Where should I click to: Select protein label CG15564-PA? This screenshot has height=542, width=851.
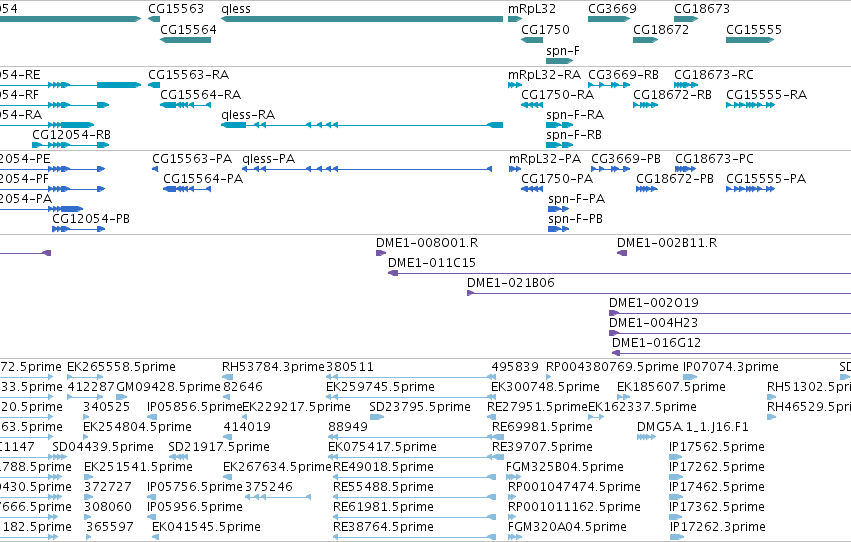(x=203, y=178)
